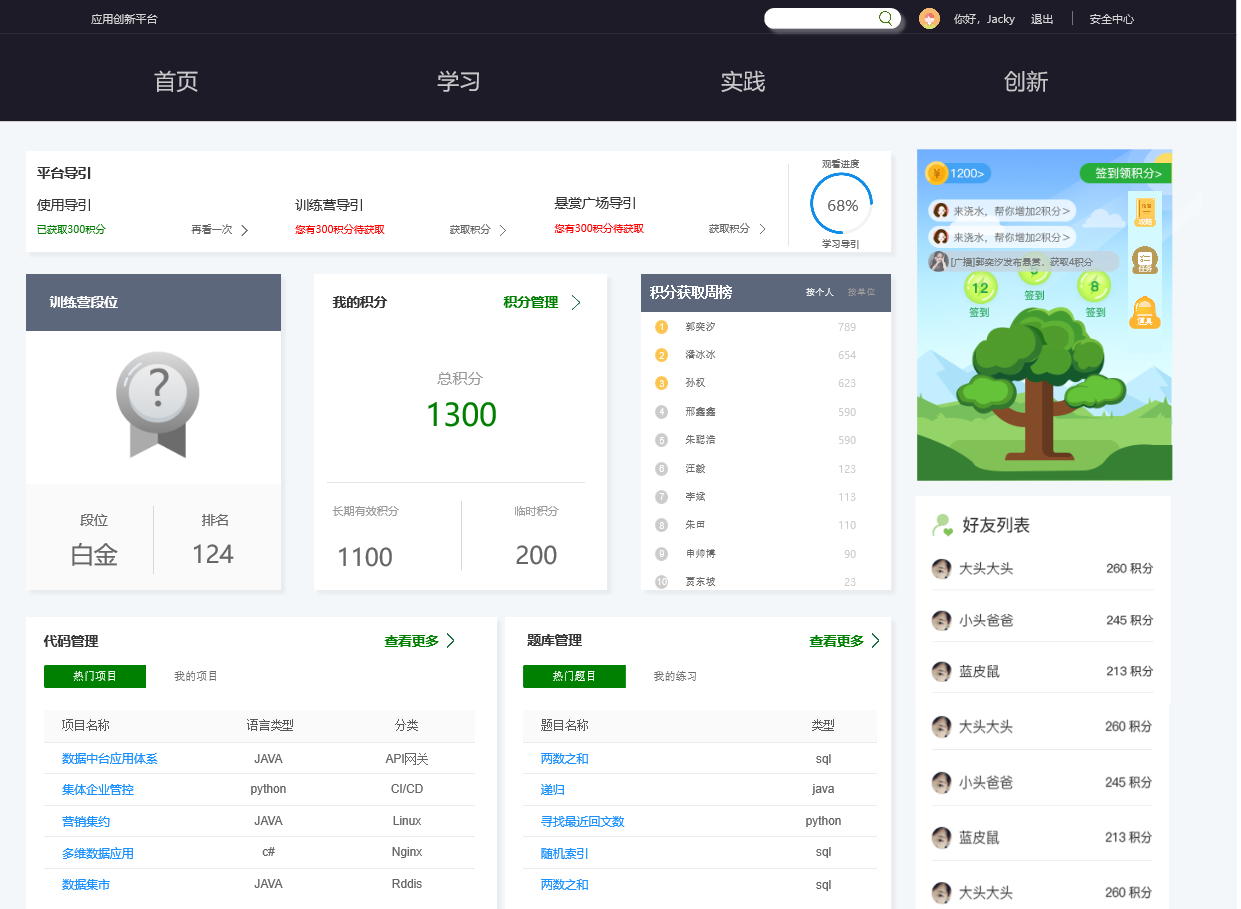Click the broadcast avatar next to 郭奕汐发布悬赏
Viewport: 1241px width, 909px height.
pos(939,261)
